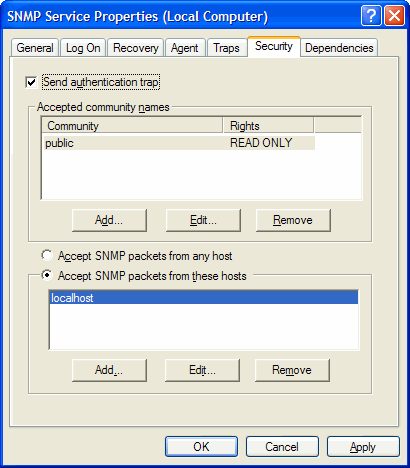Close the SNMP Service Properties dialog

394,16
